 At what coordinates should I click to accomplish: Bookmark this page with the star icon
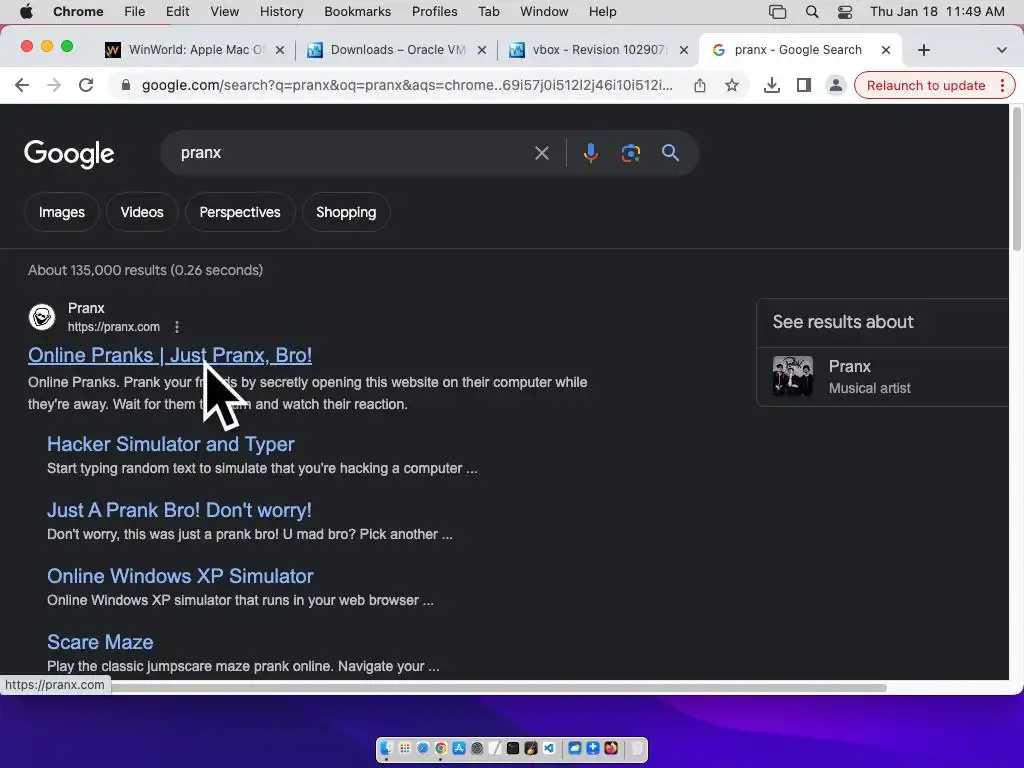pyautogui.click(x=731, y=85)
